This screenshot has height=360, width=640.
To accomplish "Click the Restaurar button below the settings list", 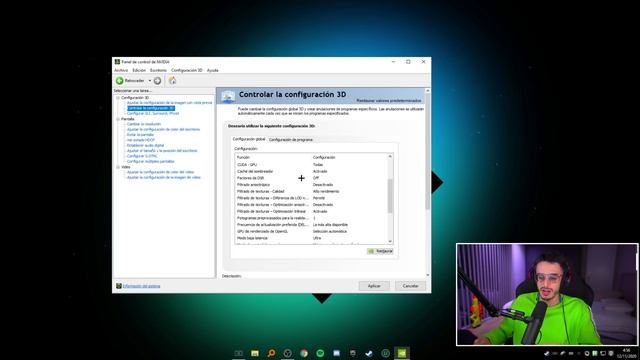I will coord(380,251).
